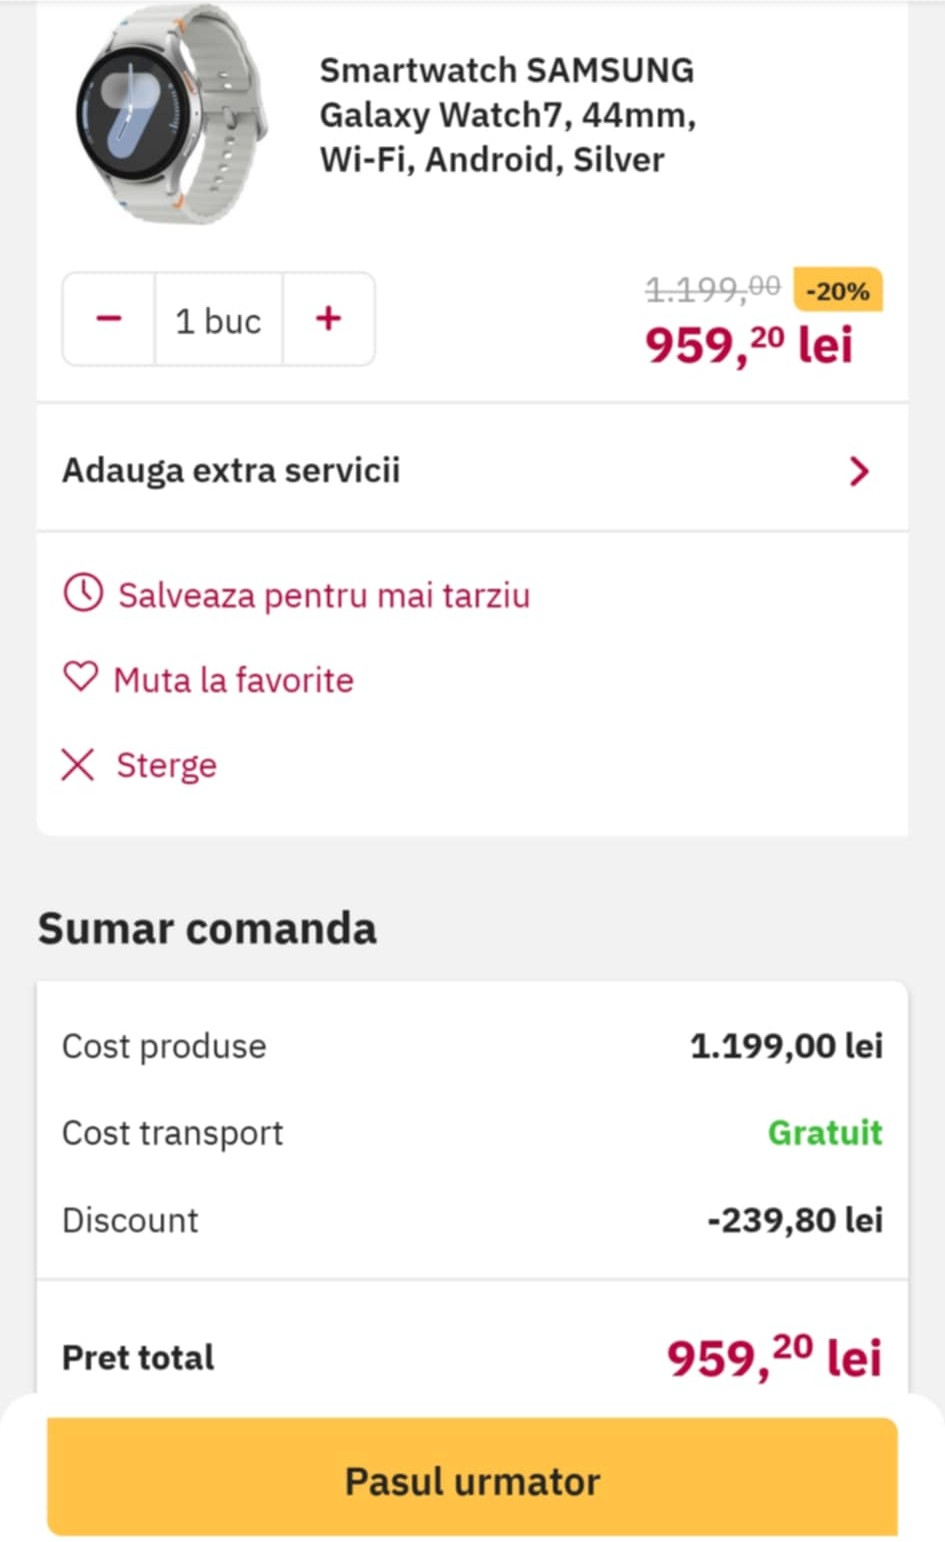Choose the Muta la favorite link
This screenshot has width=945, height=1542.
point(233,680)
